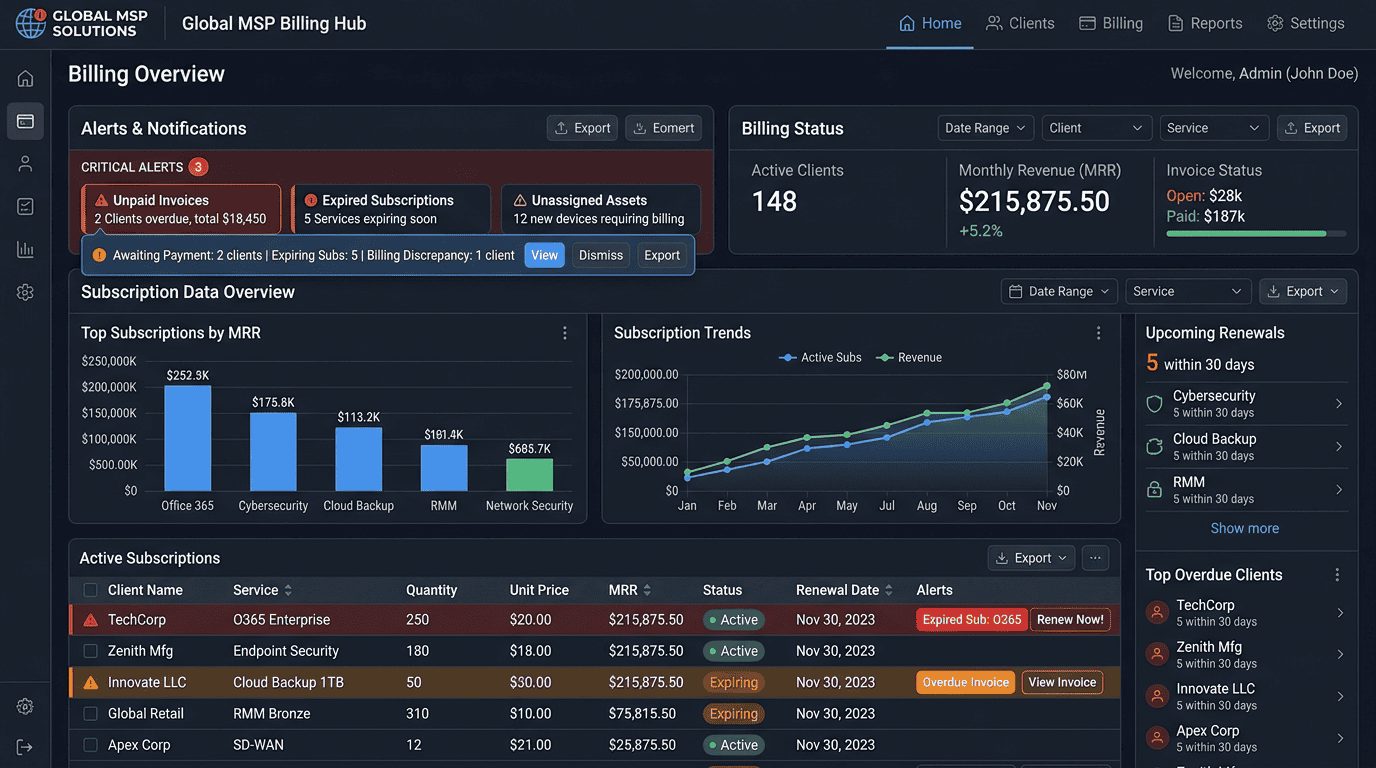Tick the Global Retail row checkbox

91,714
